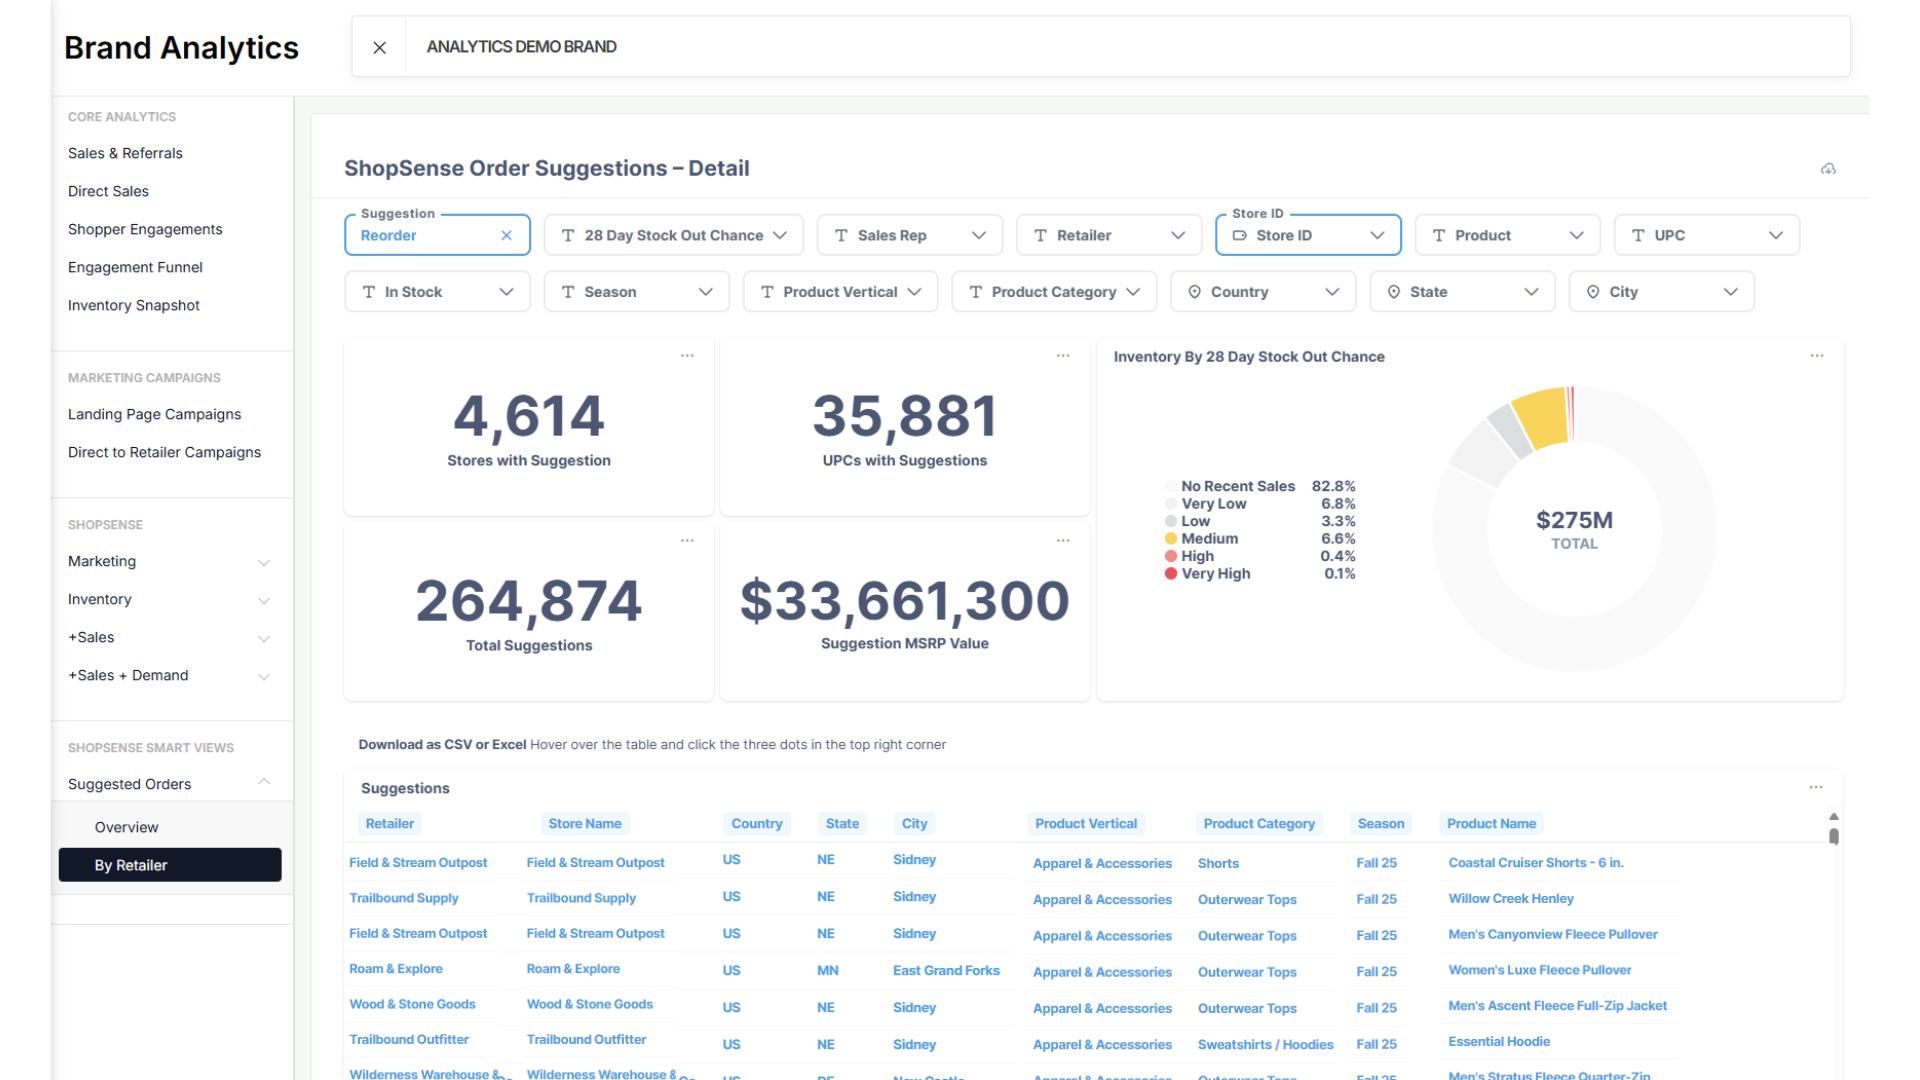Select Overview under Suggested Orders
This screenshot has width=1920, height=1080.
126,827
